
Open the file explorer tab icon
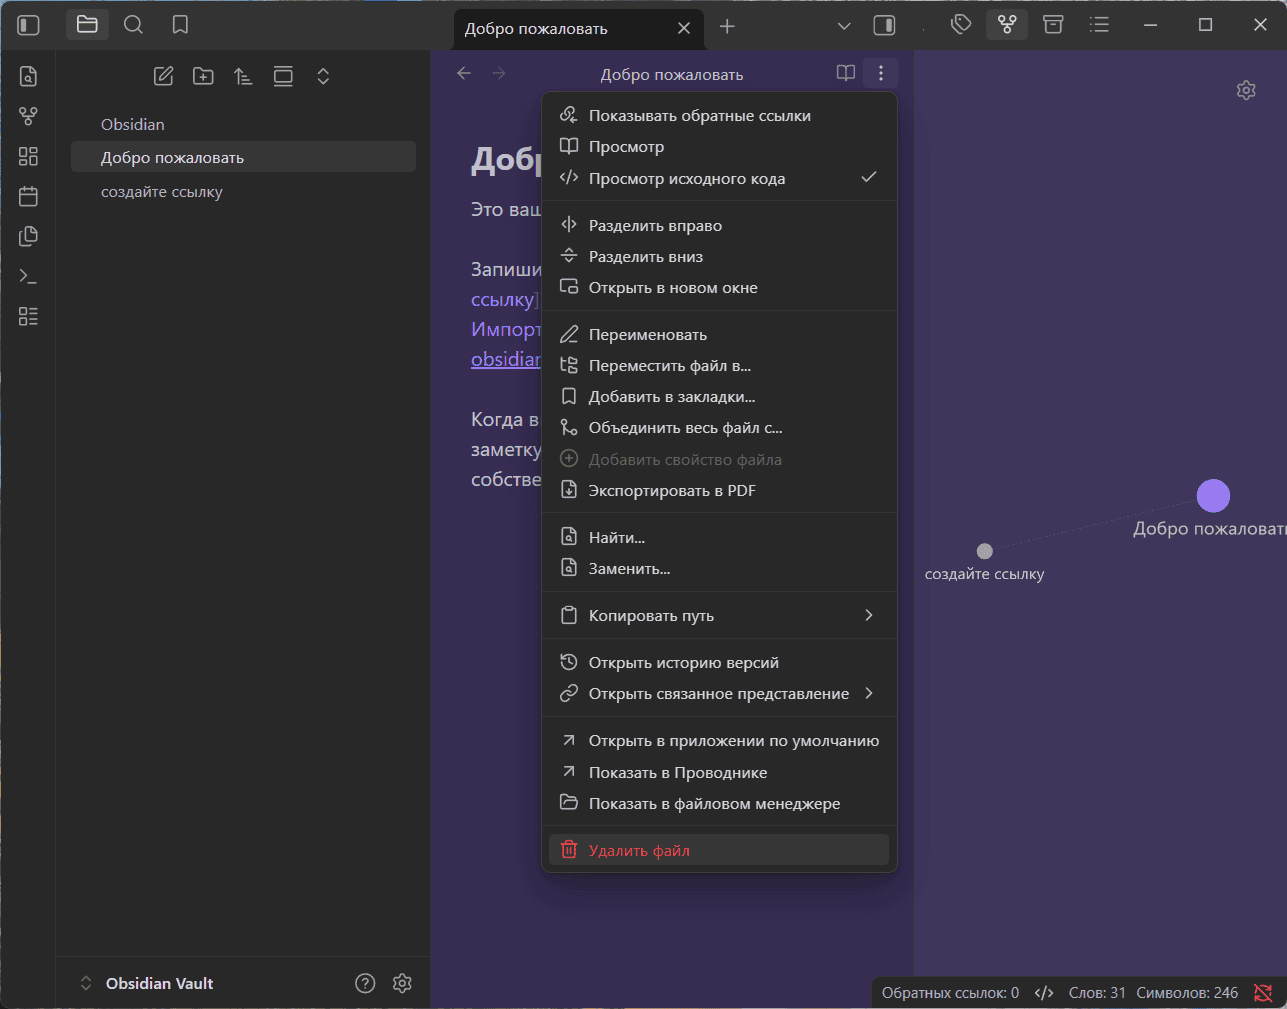tap(87, 25)
